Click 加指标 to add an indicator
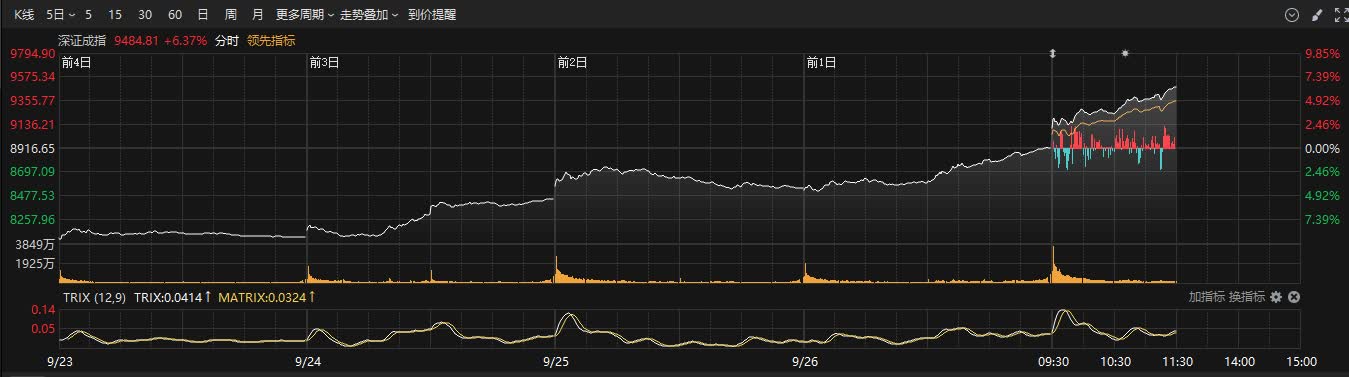 pos(1207,297)
